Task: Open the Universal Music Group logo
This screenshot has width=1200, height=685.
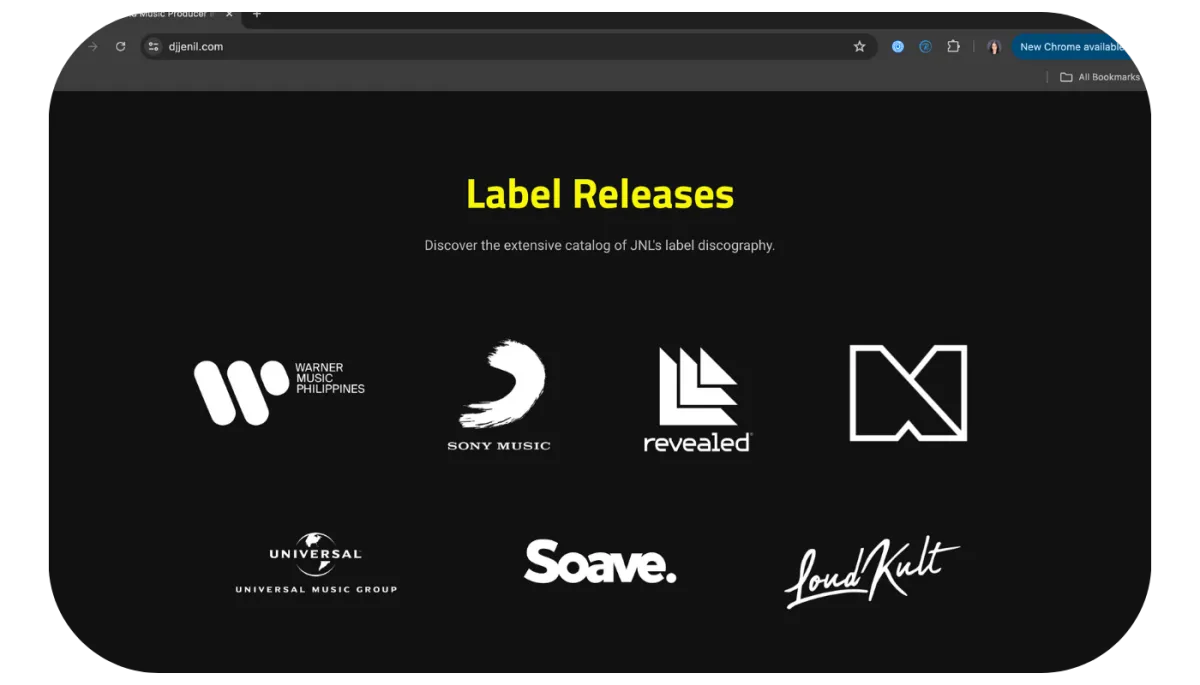Action: (316, 563)
